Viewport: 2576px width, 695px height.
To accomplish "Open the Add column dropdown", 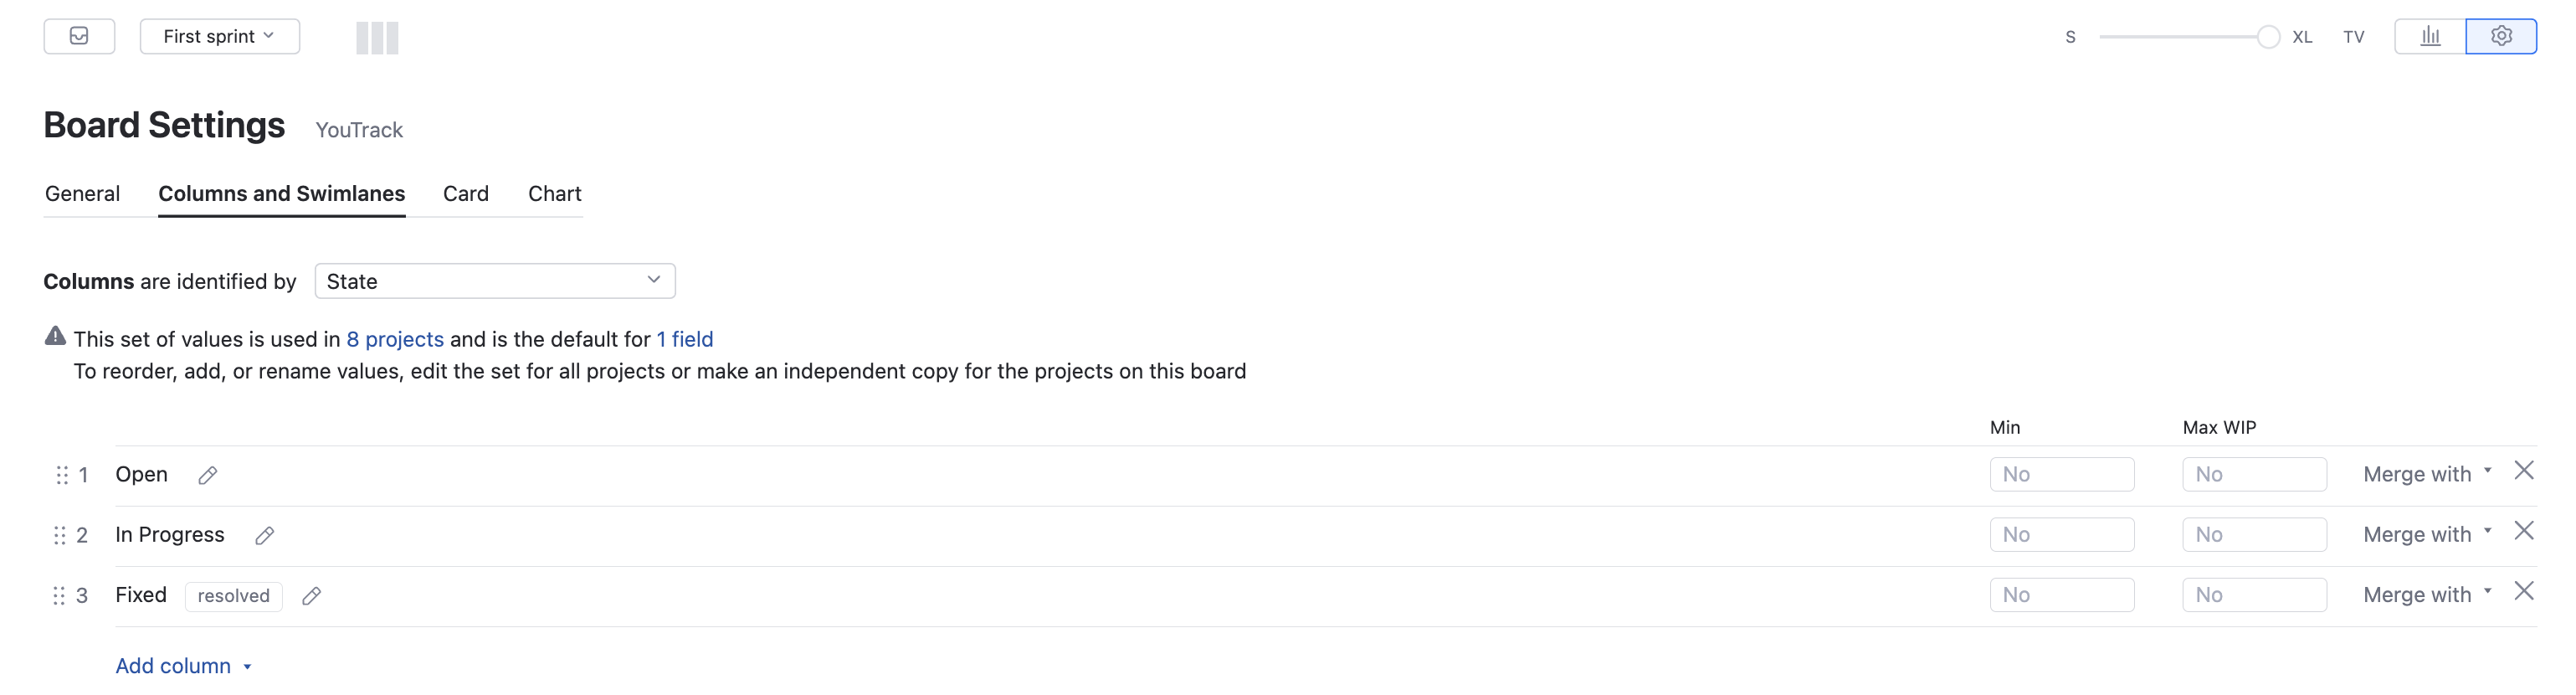I will 184,665.
